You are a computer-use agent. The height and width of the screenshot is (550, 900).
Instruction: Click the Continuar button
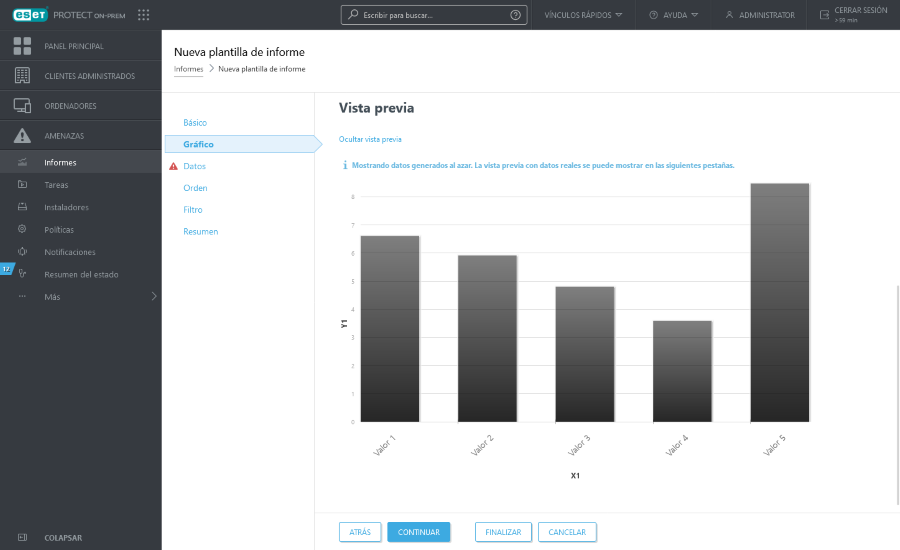point(418,532)
